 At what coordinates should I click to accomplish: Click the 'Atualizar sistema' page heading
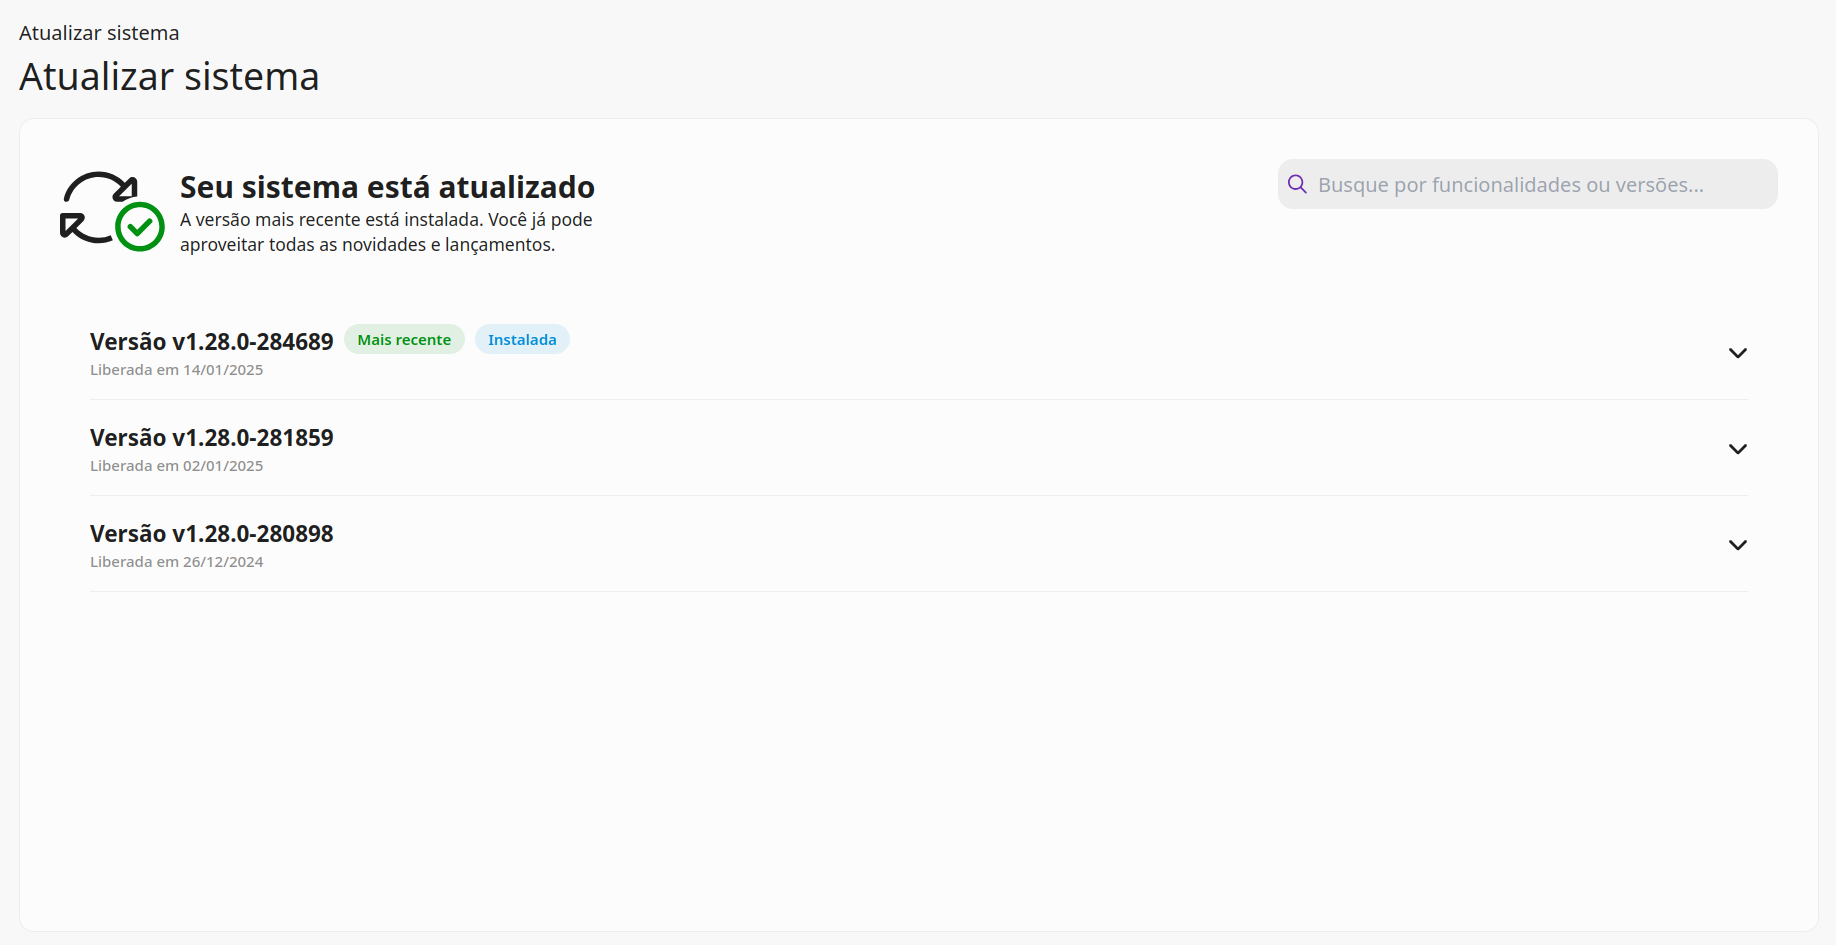pos(168,76)
